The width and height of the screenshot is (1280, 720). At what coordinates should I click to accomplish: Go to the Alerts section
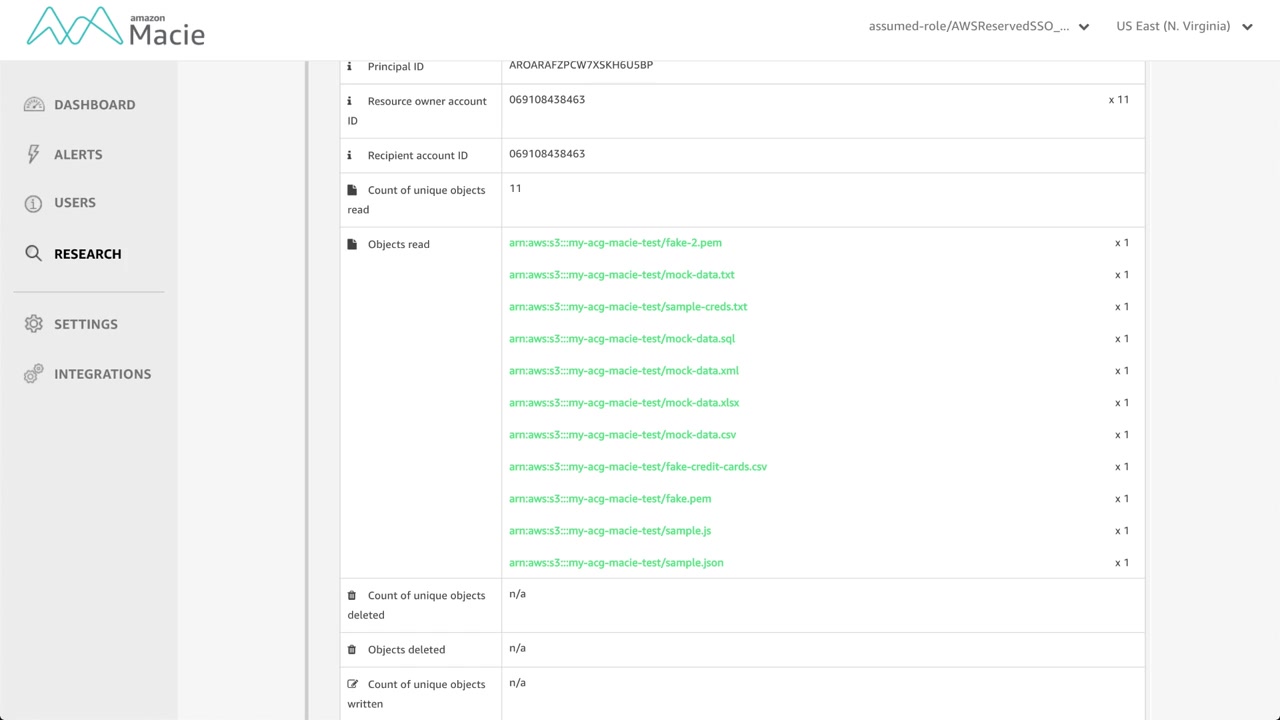pyautogui.click(x=78, y=155)
